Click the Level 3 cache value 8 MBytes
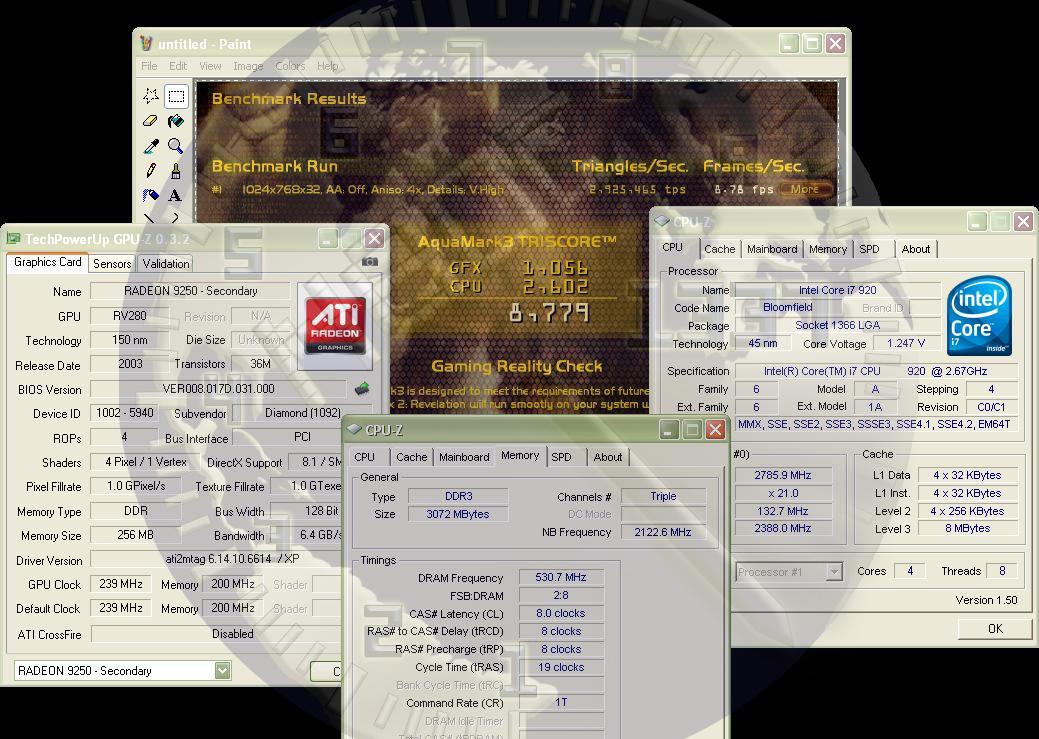 point(967,528)
